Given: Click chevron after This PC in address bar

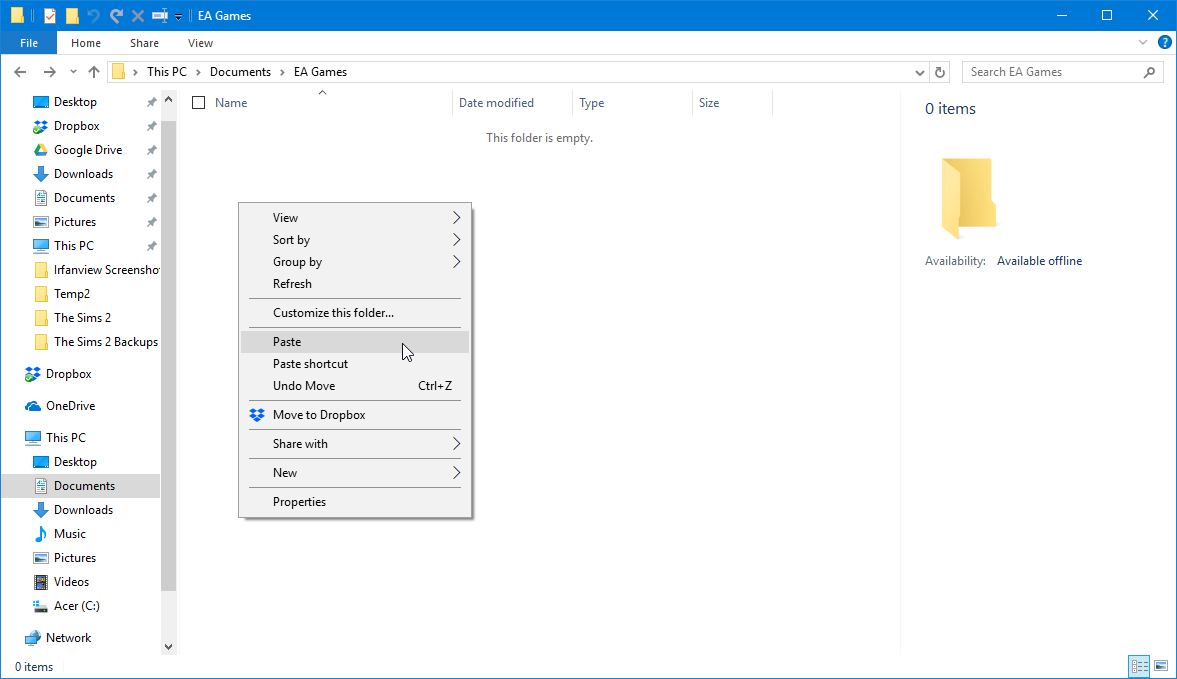Looking at the screenshot, I should pos(198,72).
